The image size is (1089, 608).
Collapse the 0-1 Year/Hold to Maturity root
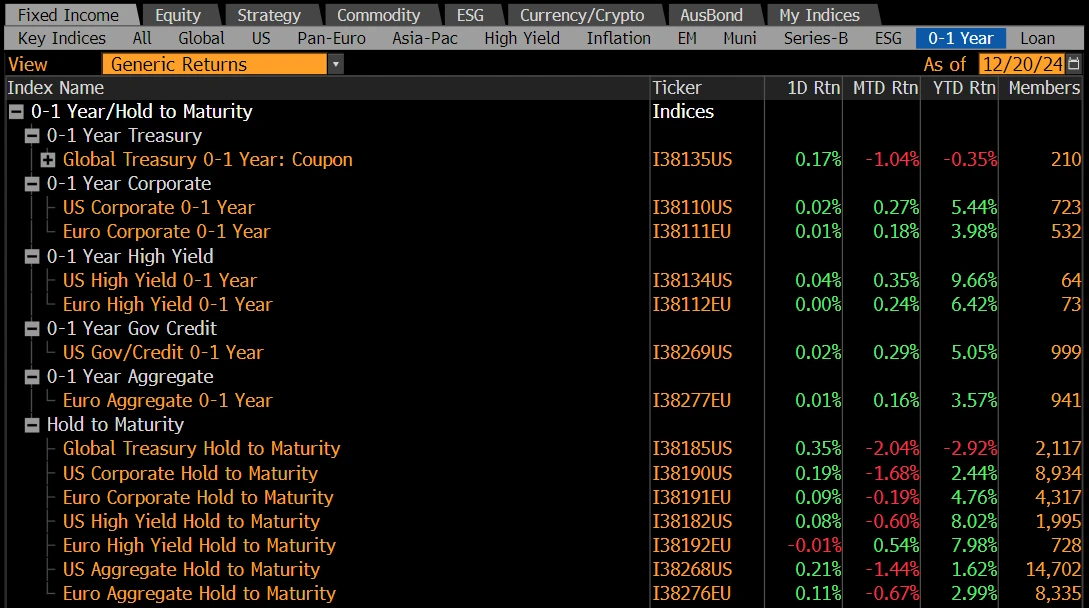16,112
